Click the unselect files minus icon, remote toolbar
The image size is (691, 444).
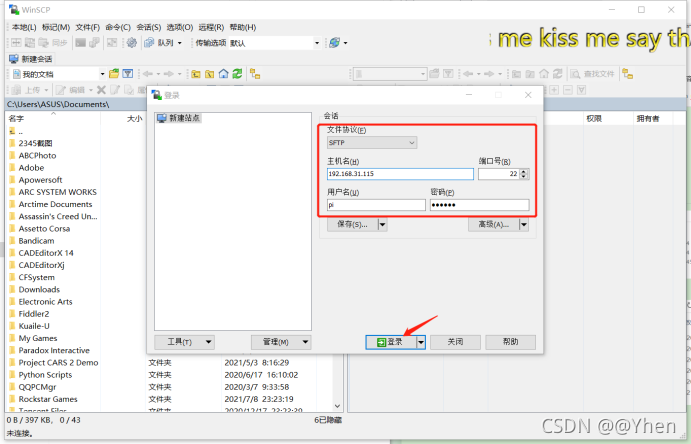click(x=568, y=90)
